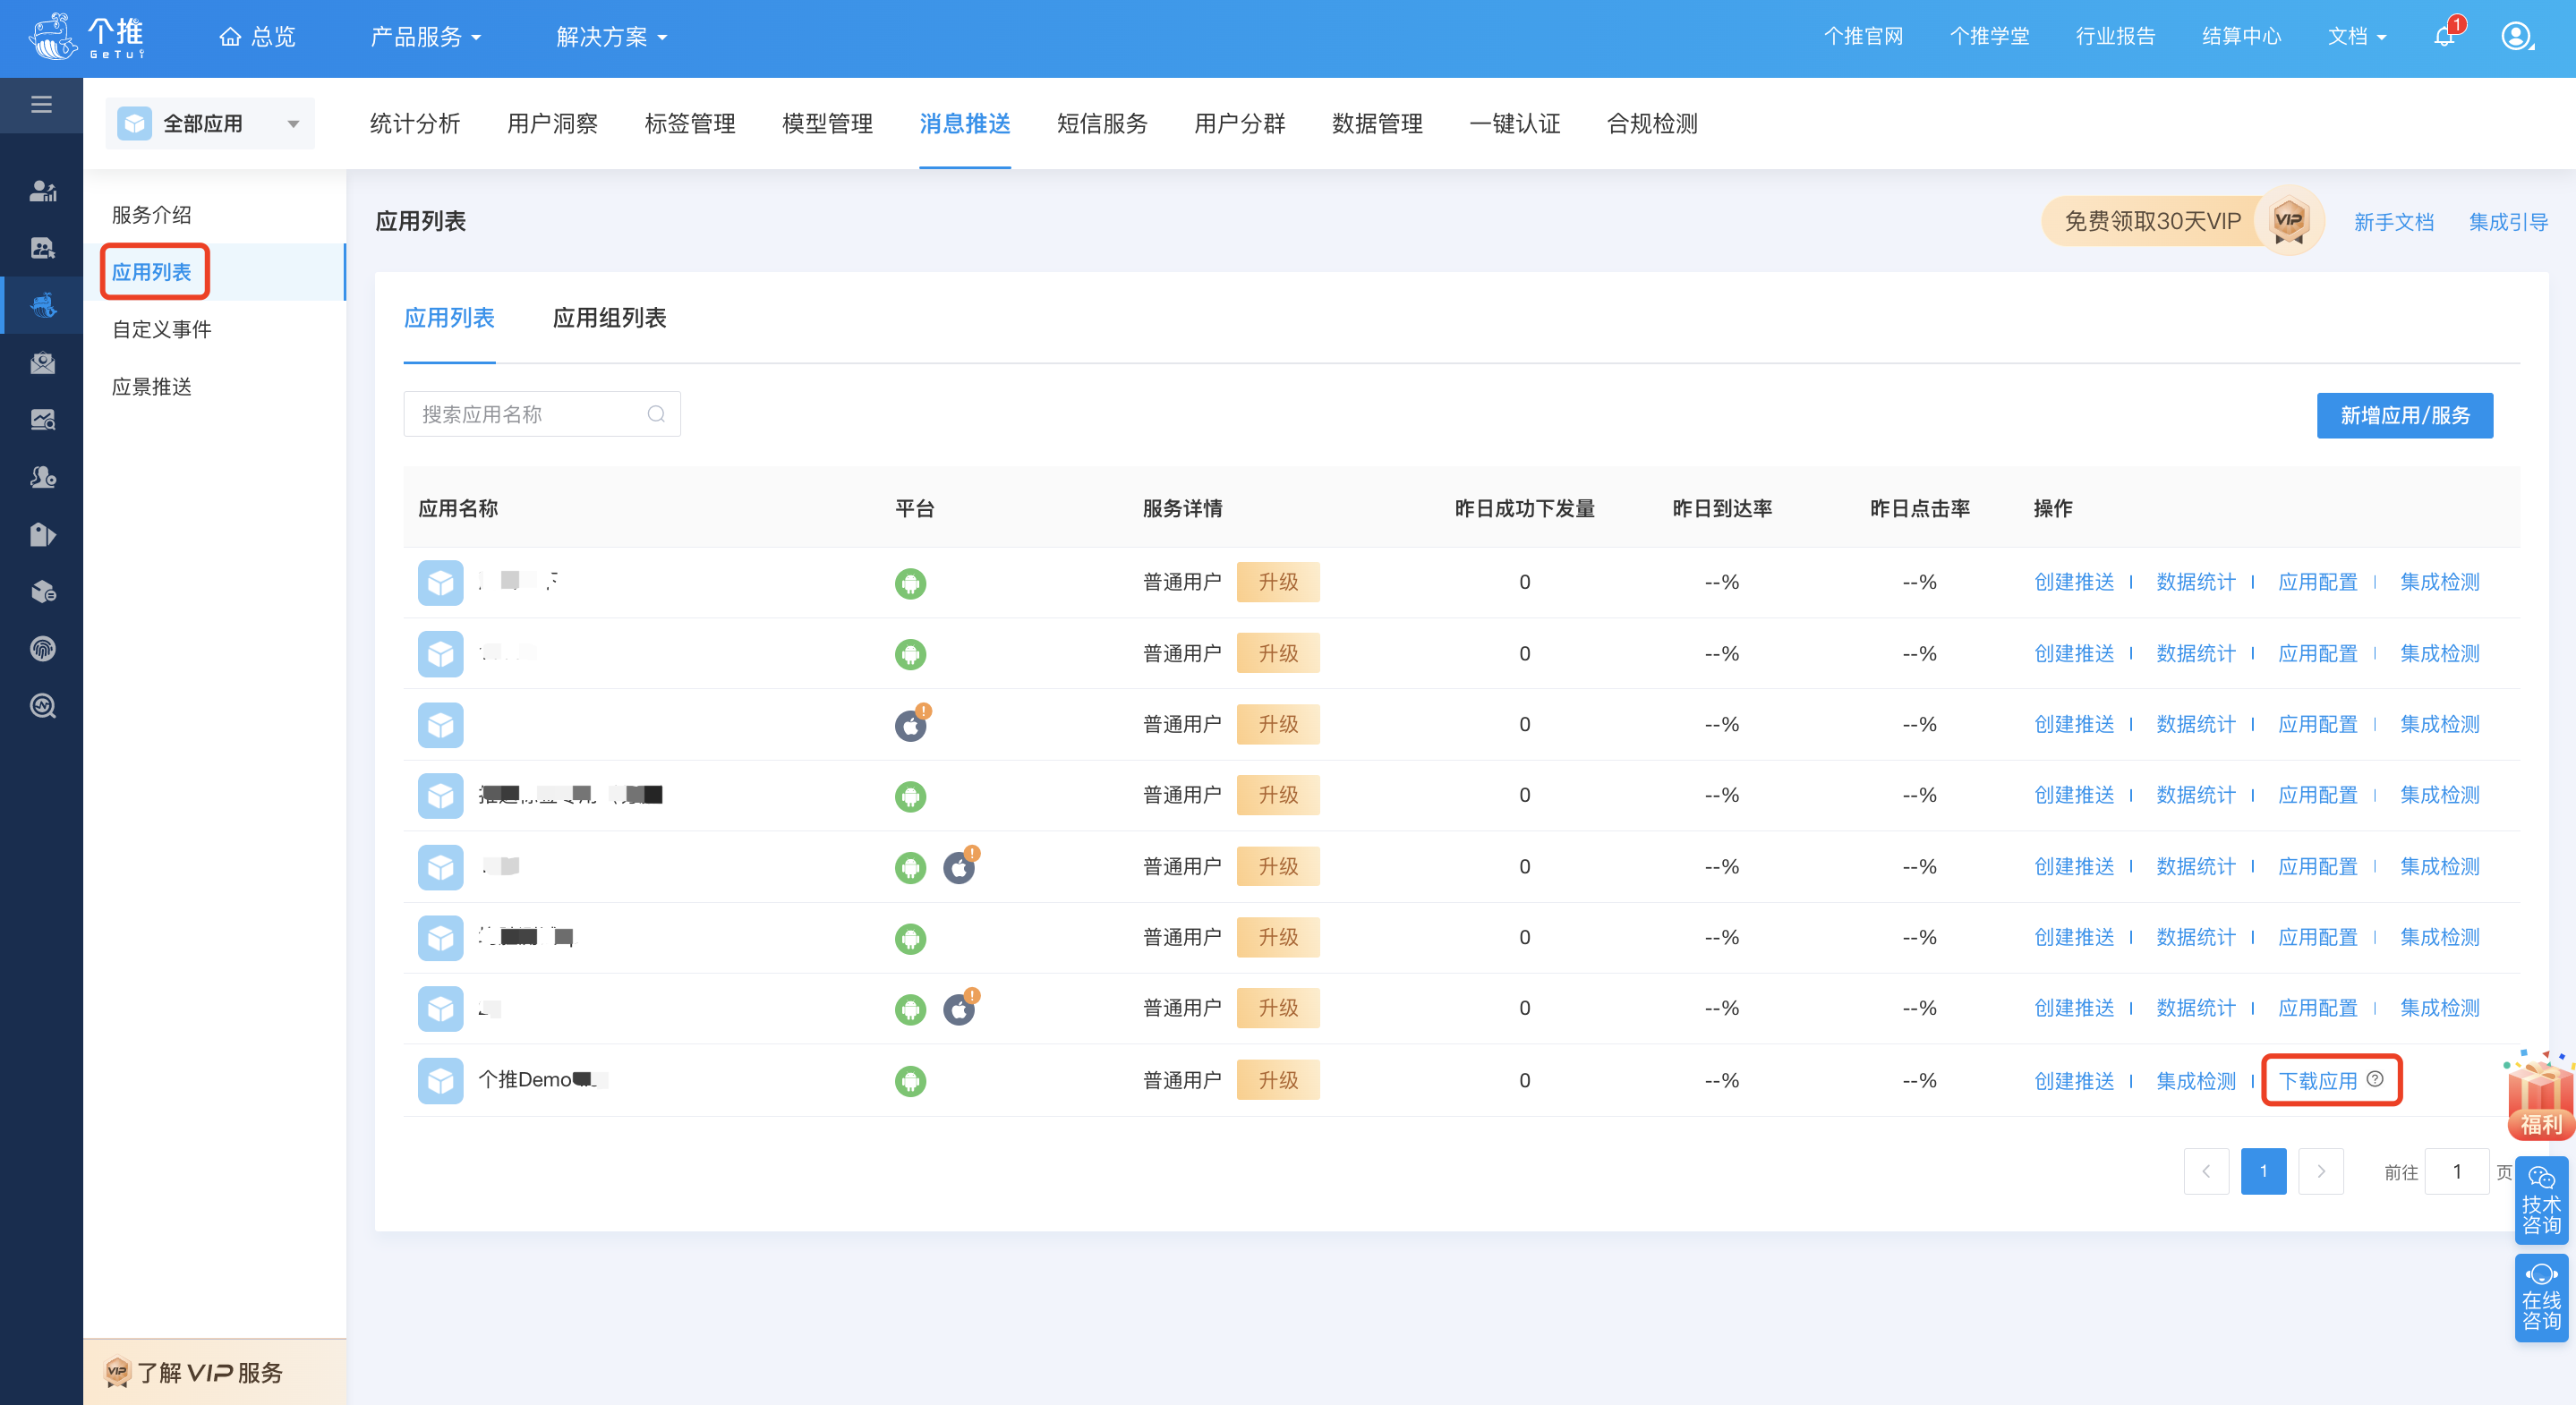Switch to 统计分析 tab
This screenshot has width=2576, height=1405.
(415, 124)
